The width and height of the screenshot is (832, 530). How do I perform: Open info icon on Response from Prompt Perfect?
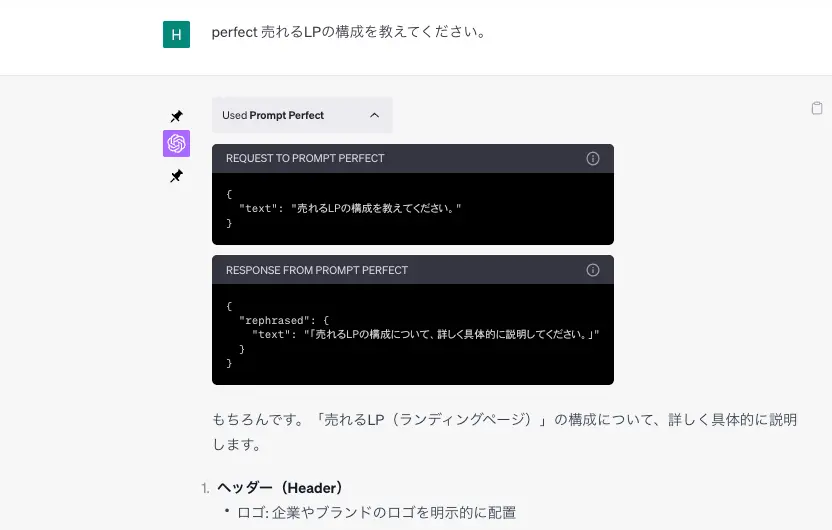click(593, 270)
